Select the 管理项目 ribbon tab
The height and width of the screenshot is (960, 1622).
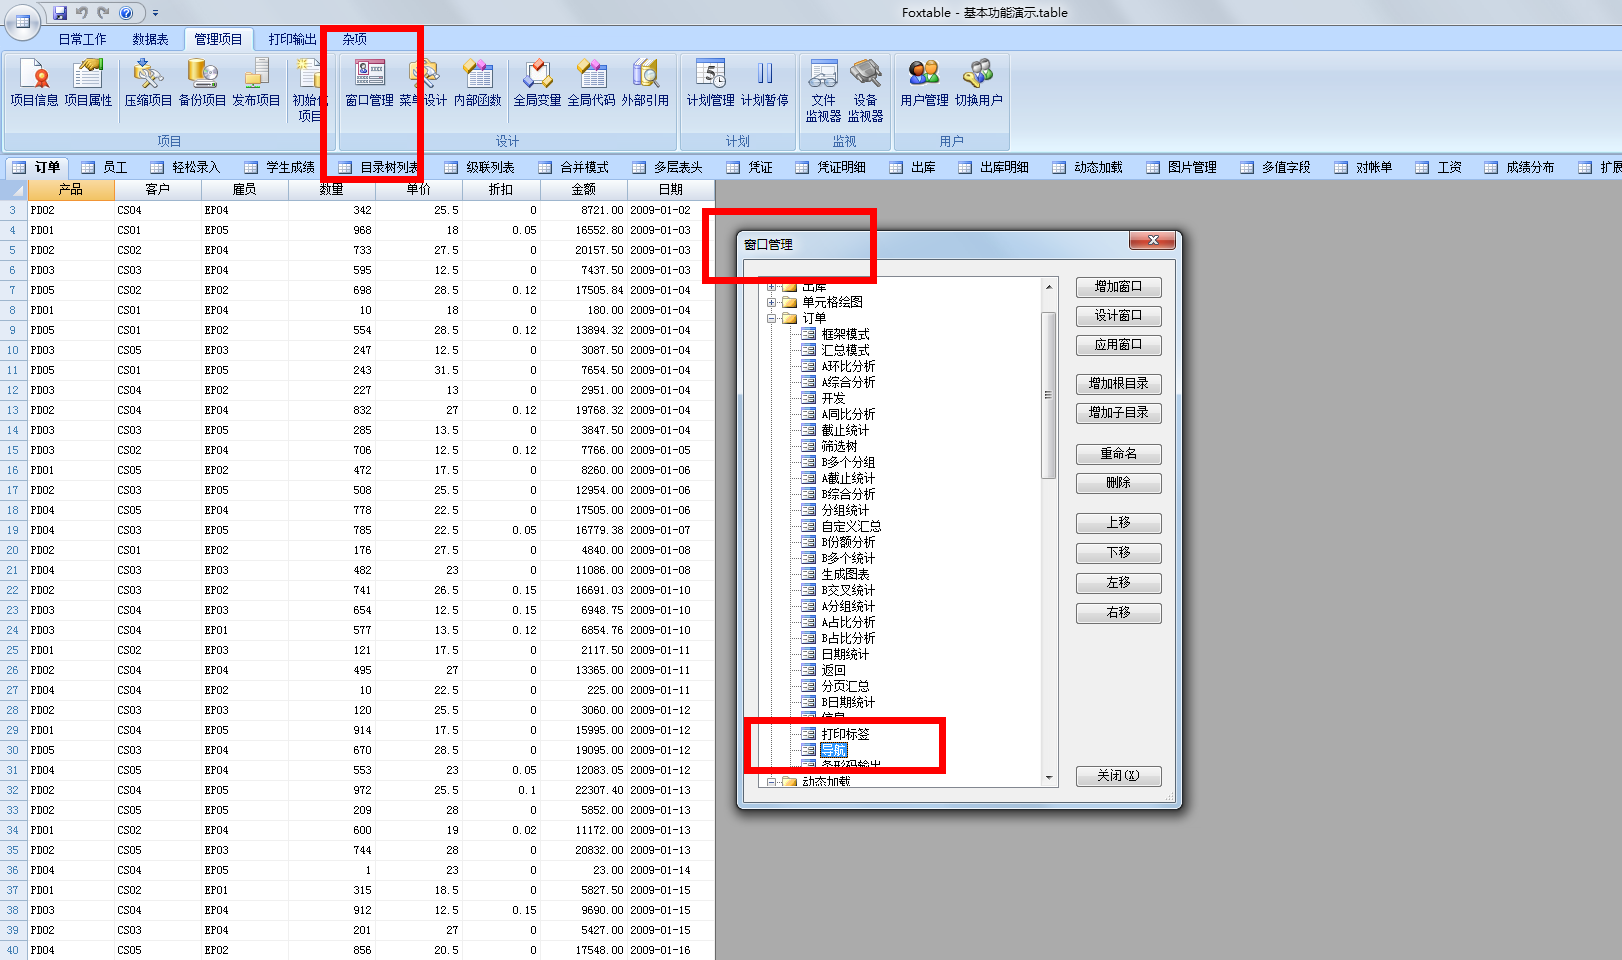[218, 39]
